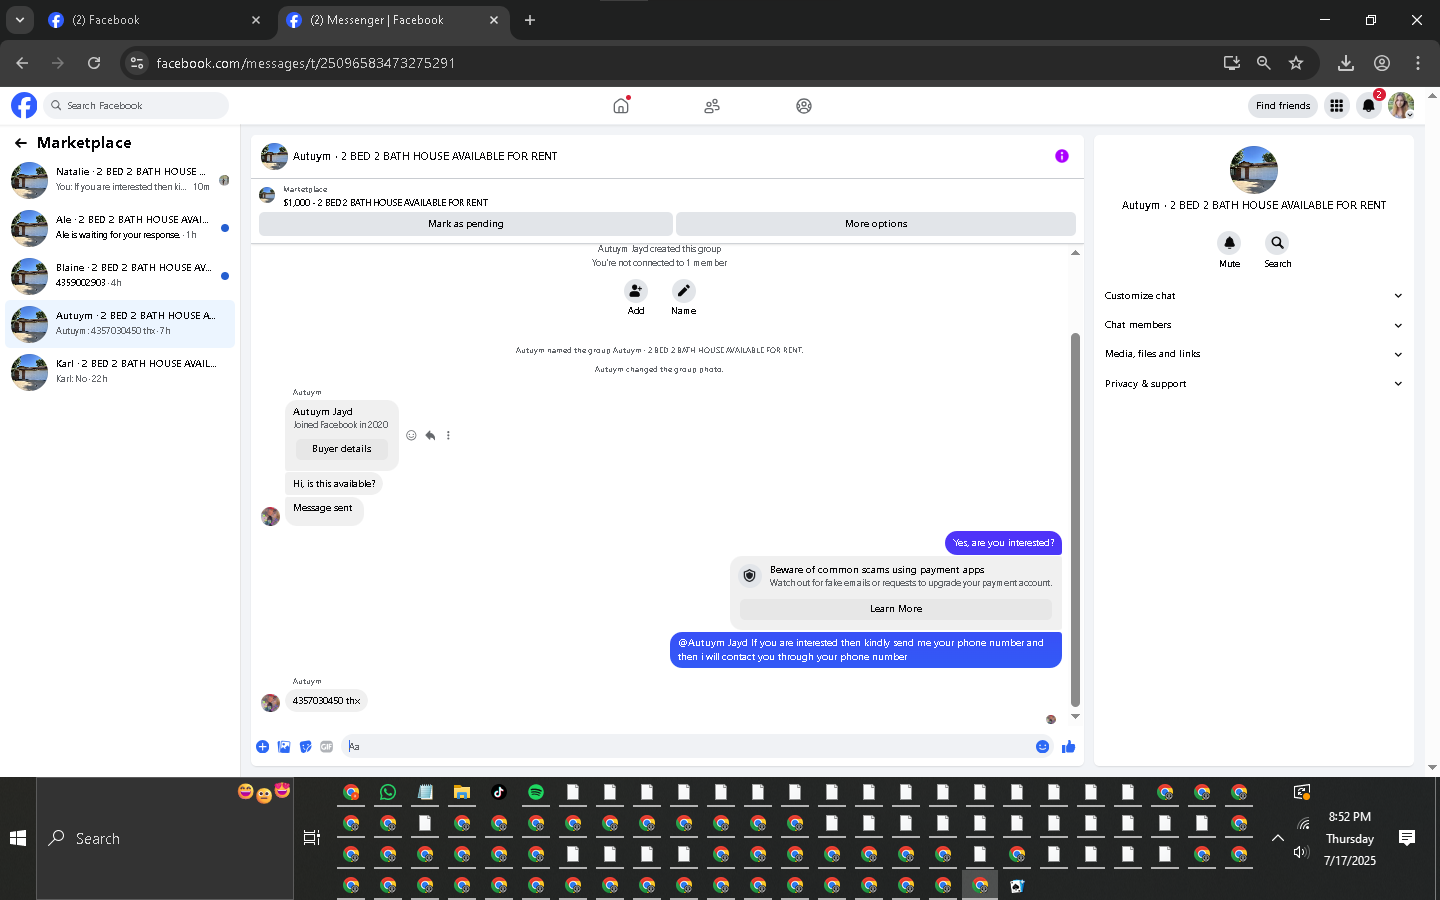Open Chrome downloads icon
Screen dimensions: 1440x900
click(x=1346, y=63)
